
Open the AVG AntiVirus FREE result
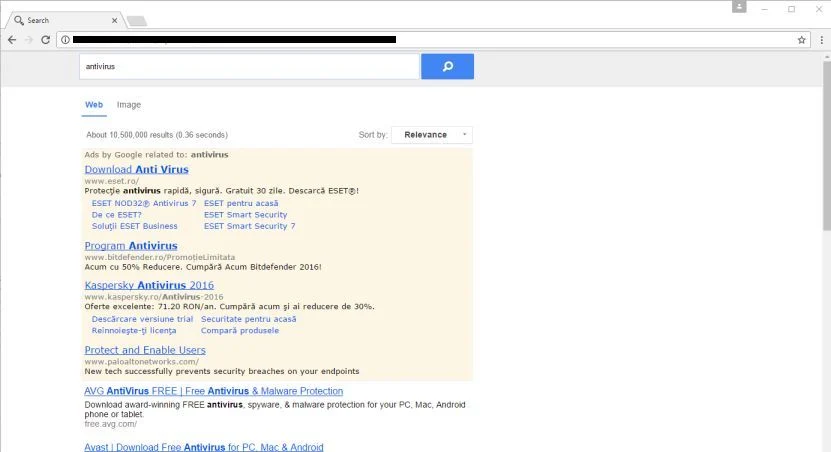(214, 391)
